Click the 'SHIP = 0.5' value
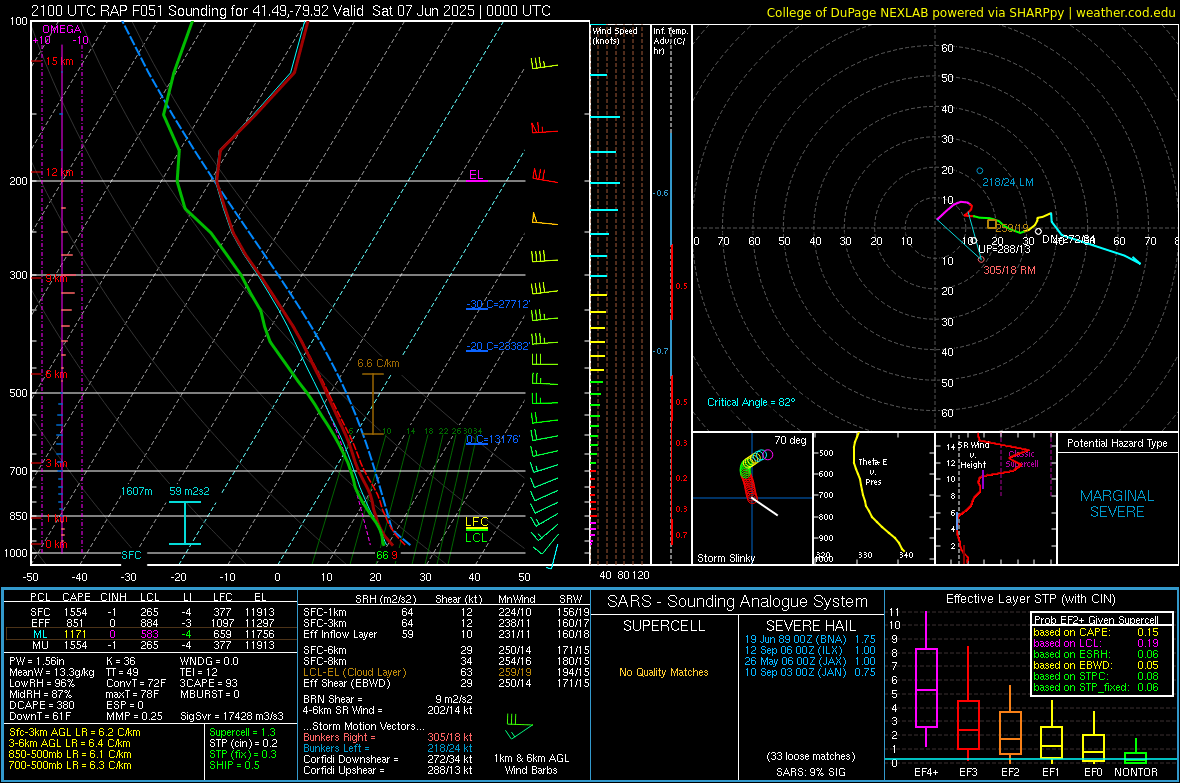Screen dimensions: 1180x783 234,765
